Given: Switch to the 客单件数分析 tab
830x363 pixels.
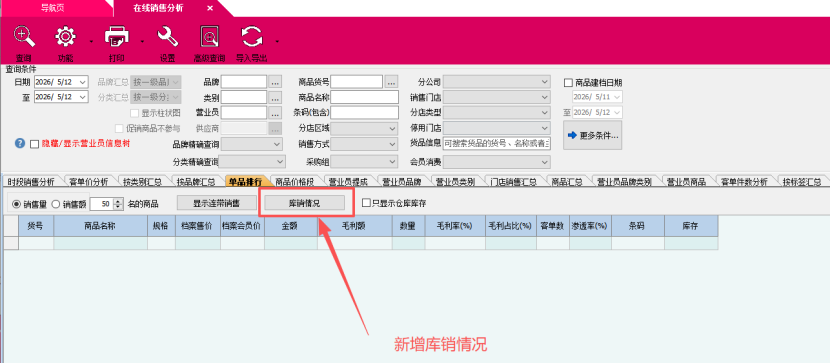Looking at the screenshot, I should point(744,182).
